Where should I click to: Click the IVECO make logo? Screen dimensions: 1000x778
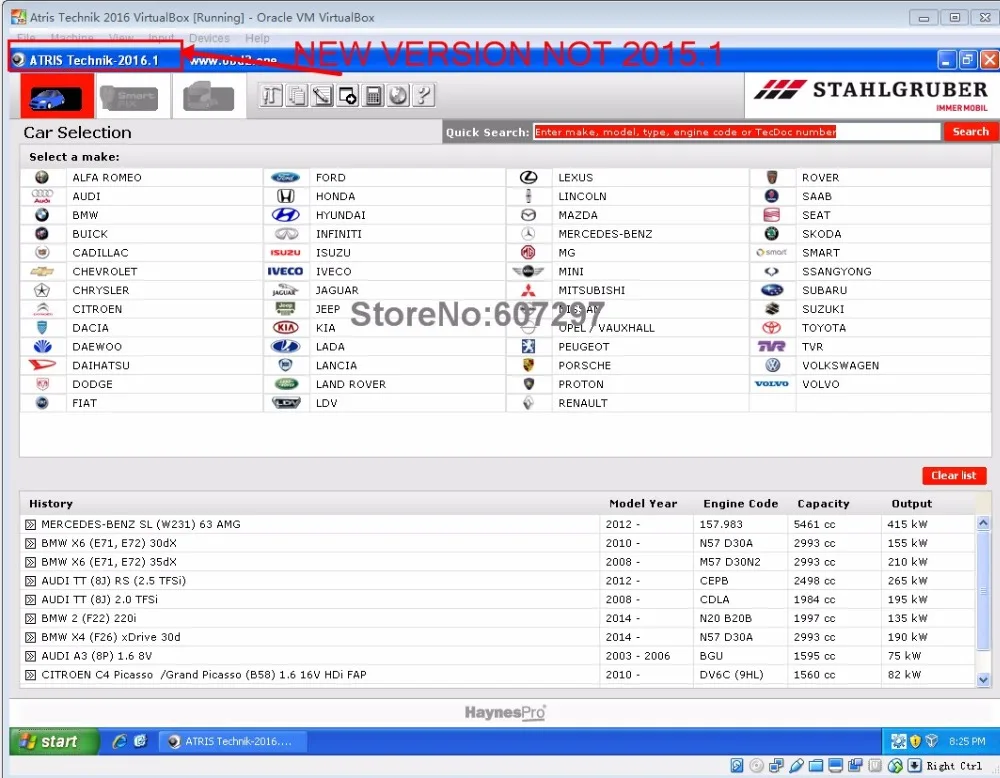284,272
